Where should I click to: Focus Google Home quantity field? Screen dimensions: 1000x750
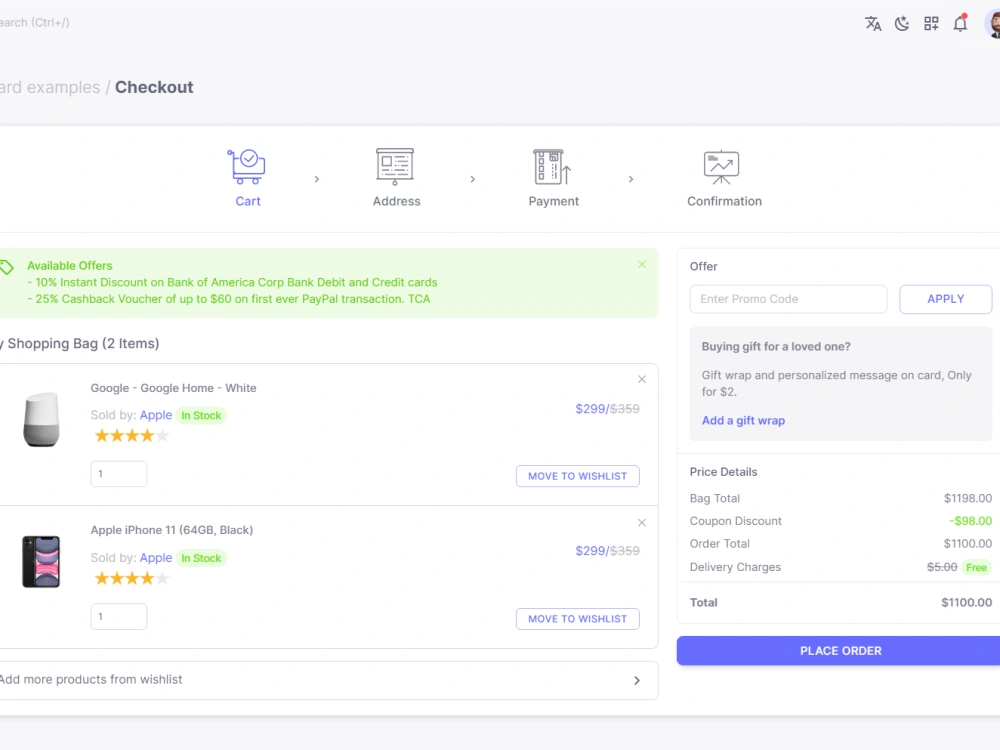pyautogui.click(x=119, y=474)
